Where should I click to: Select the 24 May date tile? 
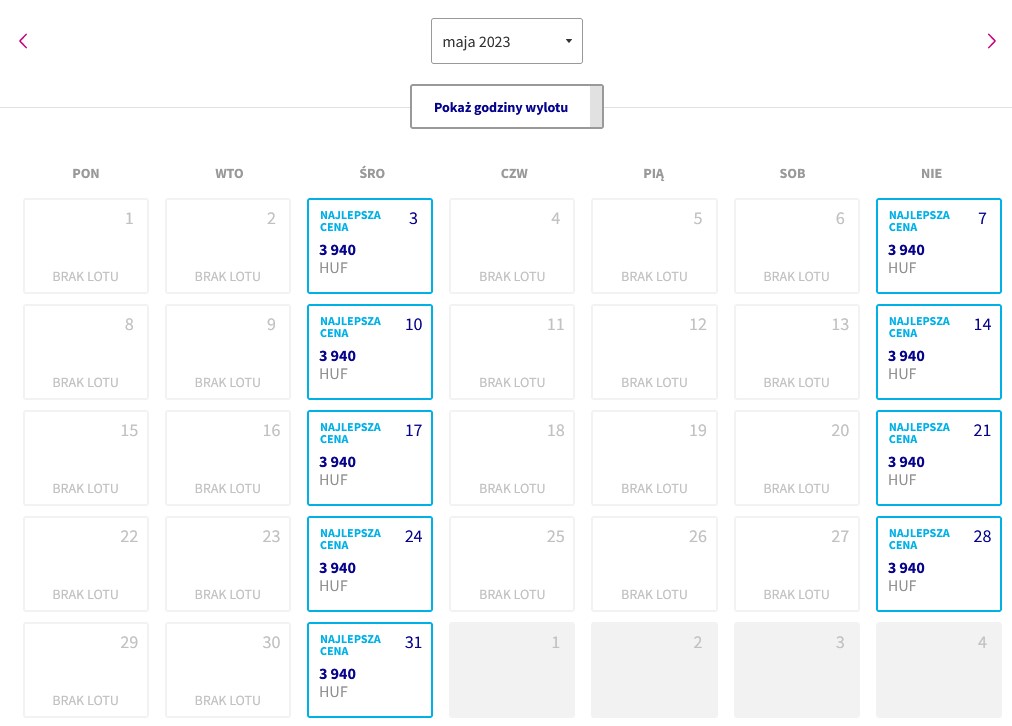click(370, 563)
